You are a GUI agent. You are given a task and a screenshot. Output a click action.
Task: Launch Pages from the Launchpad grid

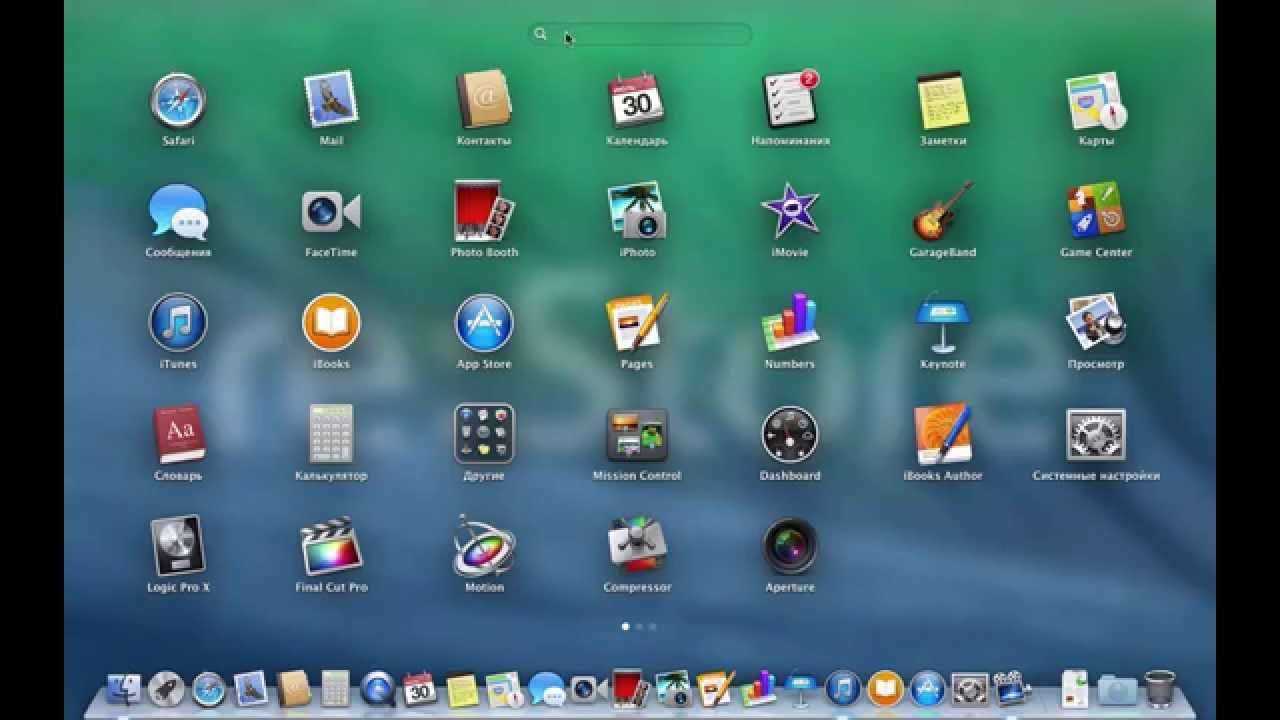coord(637,322)
